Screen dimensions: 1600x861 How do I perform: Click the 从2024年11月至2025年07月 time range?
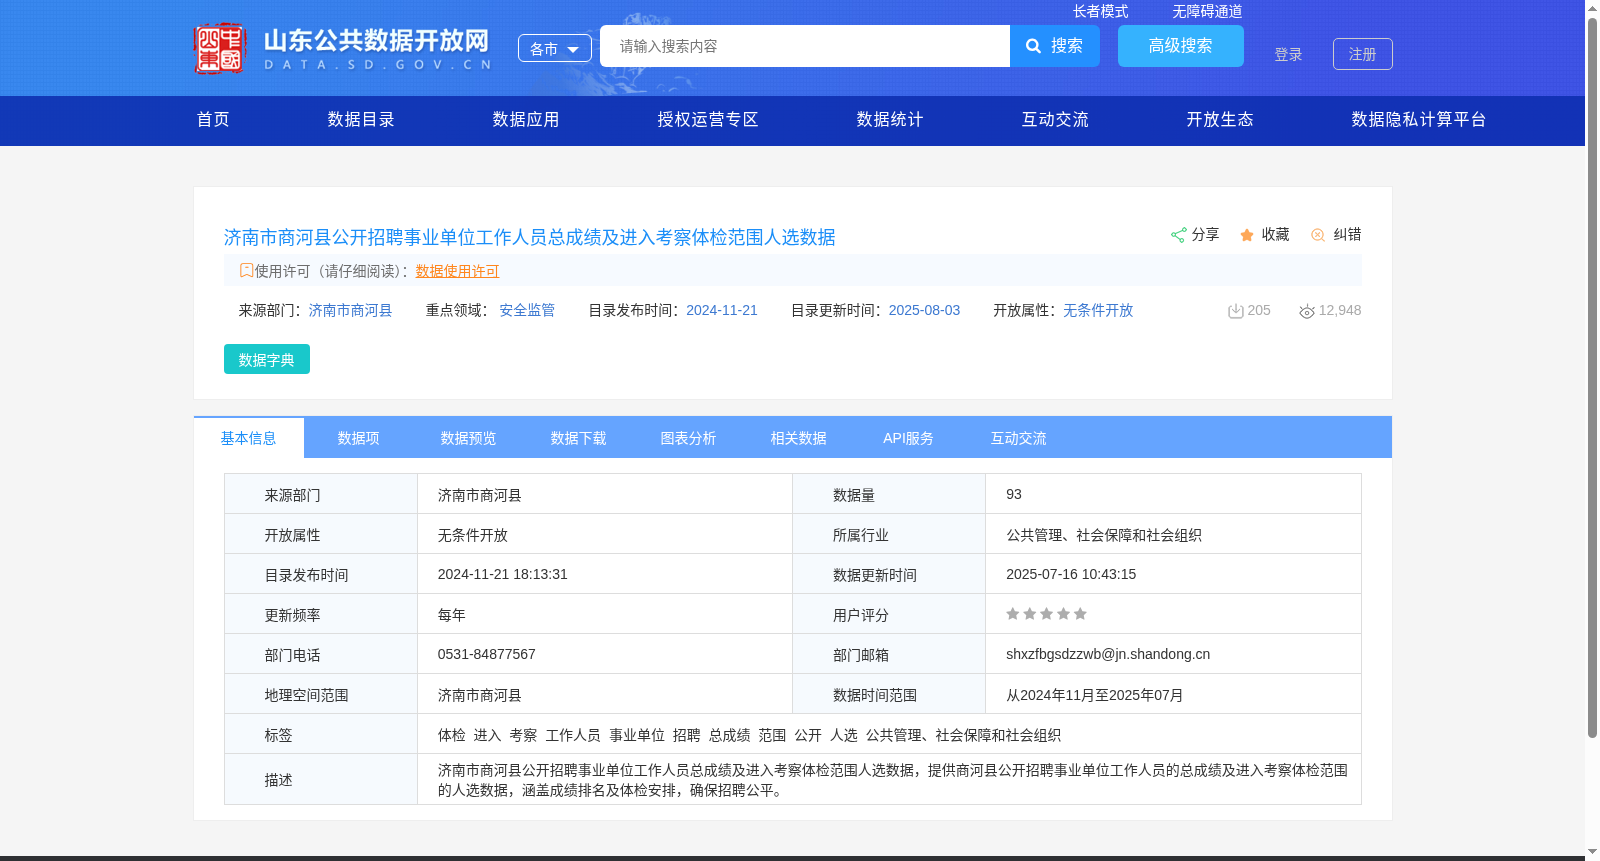(x=1095, y=695)
